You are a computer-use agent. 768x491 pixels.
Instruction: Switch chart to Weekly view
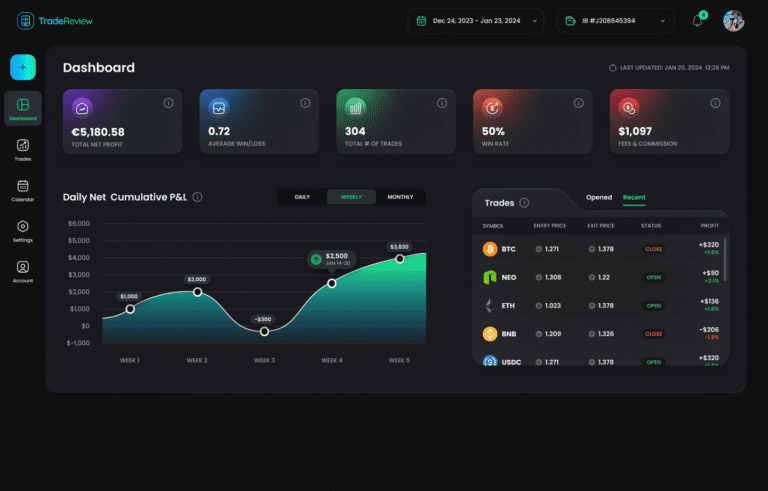coord(351,197)
